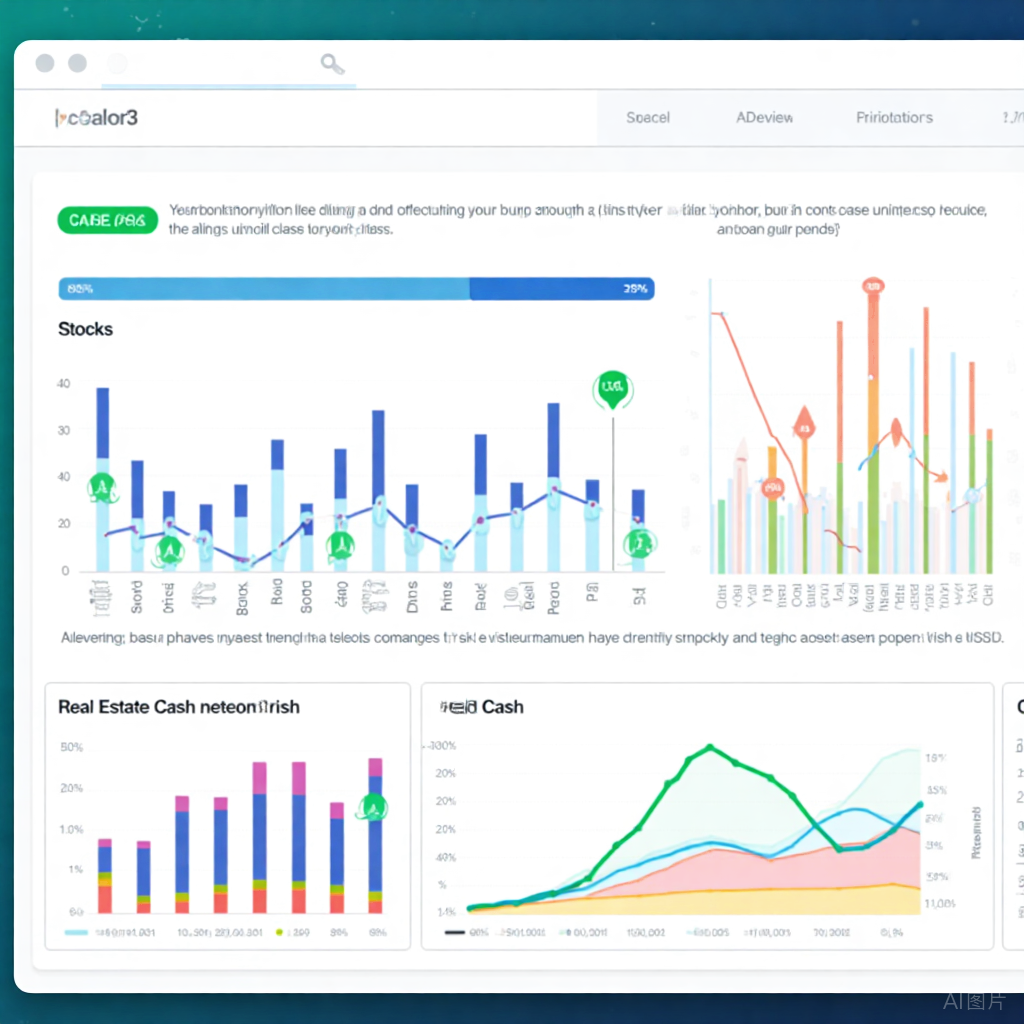
Task: Click the leftmost green badge on Stocks chart
Action: click(x=101, y=488)
